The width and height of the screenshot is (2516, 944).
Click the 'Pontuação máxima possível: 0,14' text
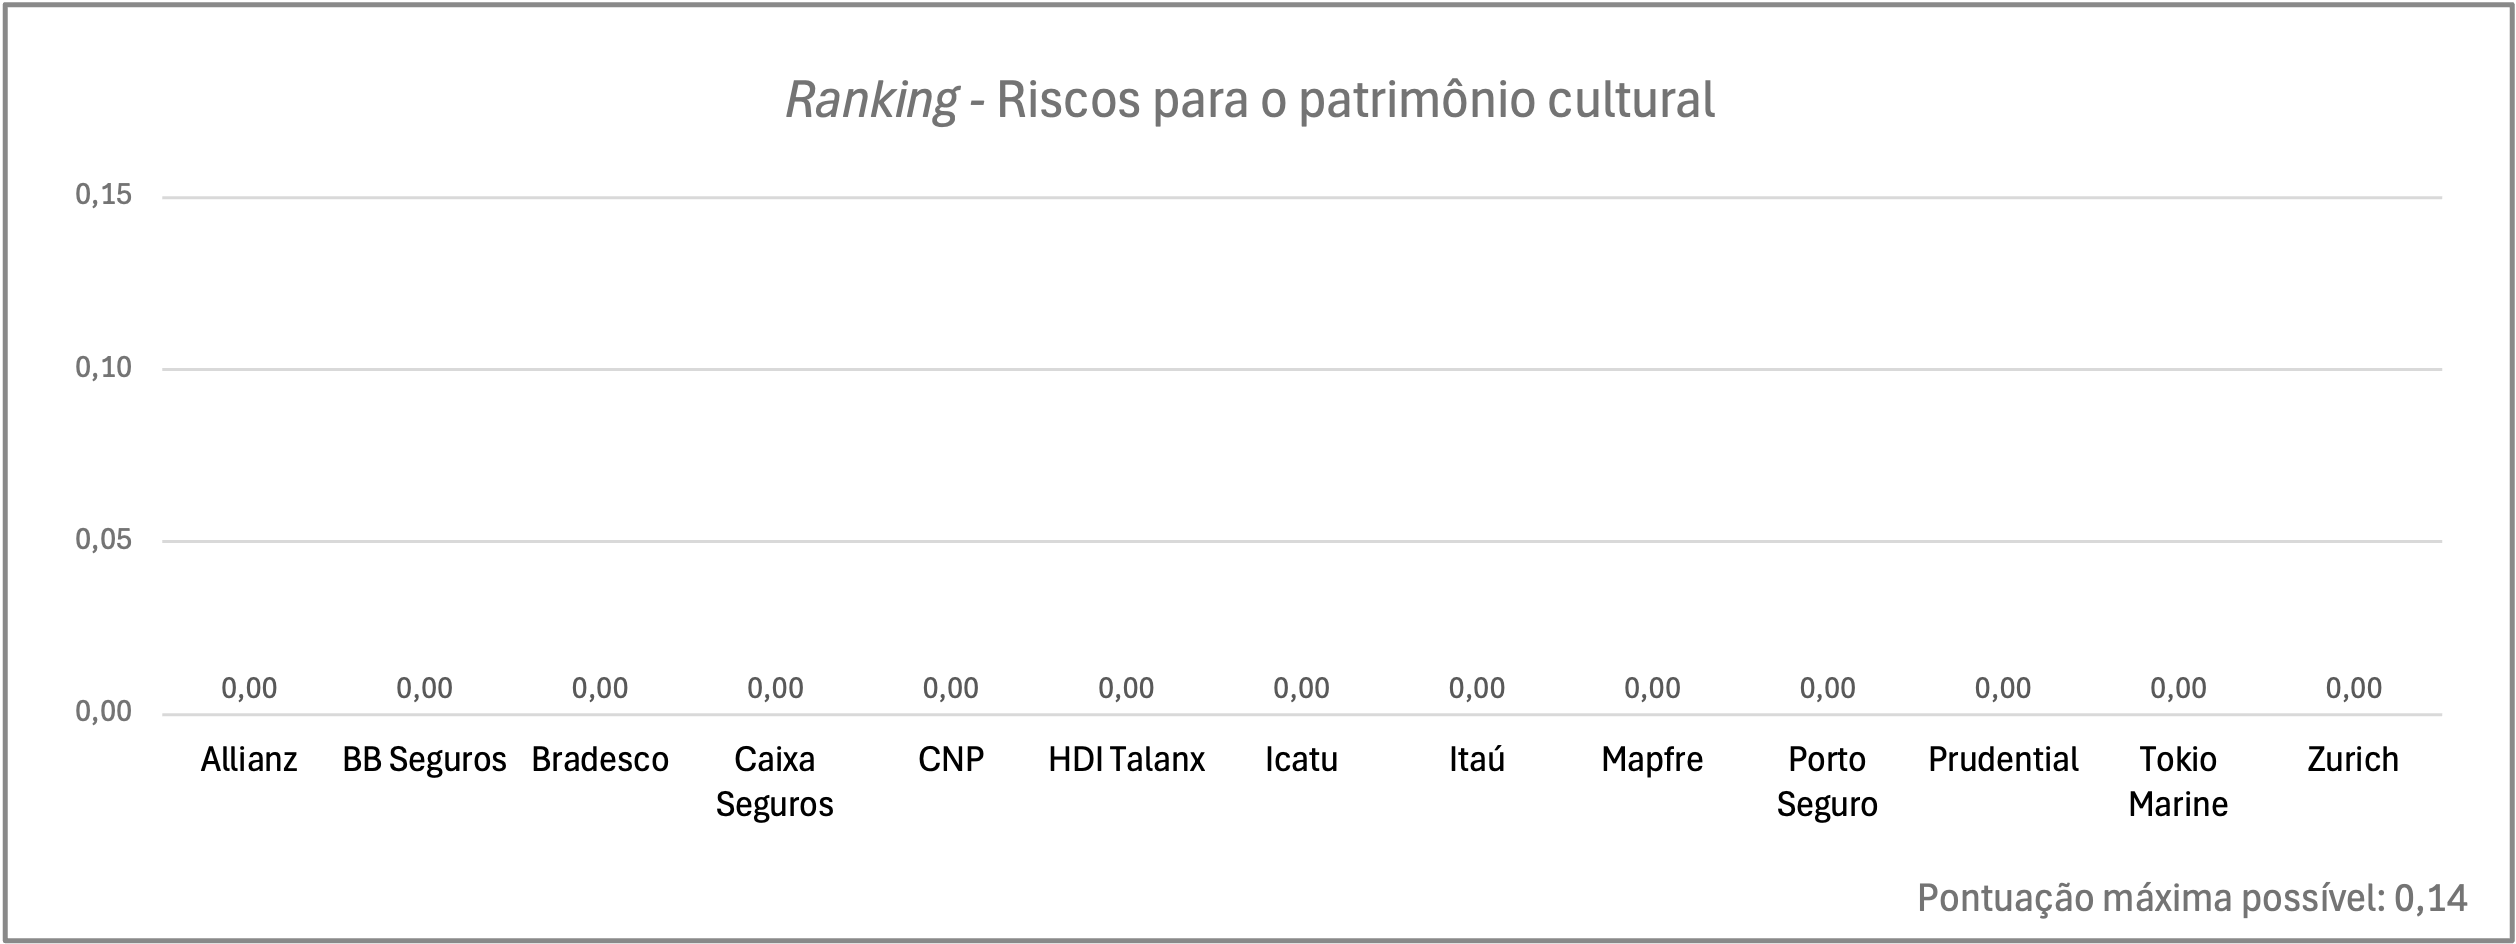pyautogui.click(x=2192, y=898)
